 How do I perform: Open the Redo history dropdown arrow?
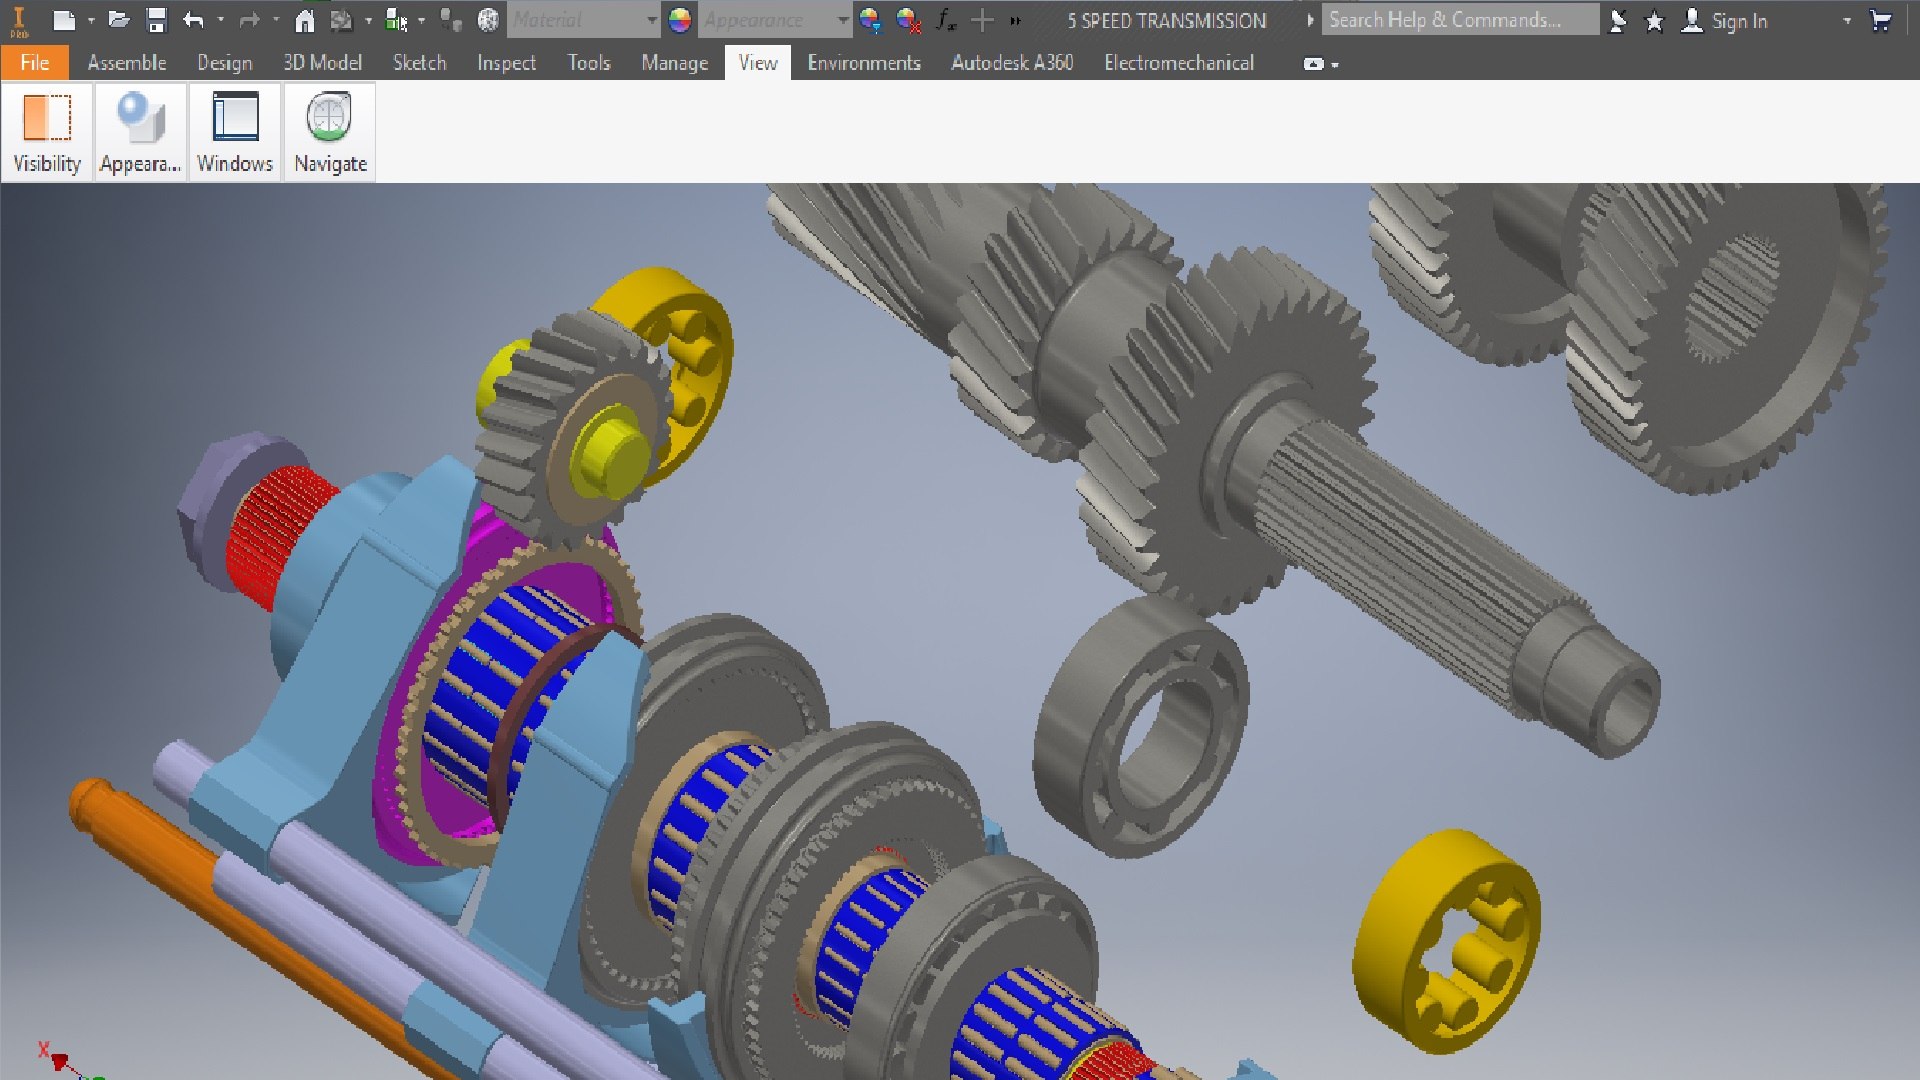coord(277,20)
